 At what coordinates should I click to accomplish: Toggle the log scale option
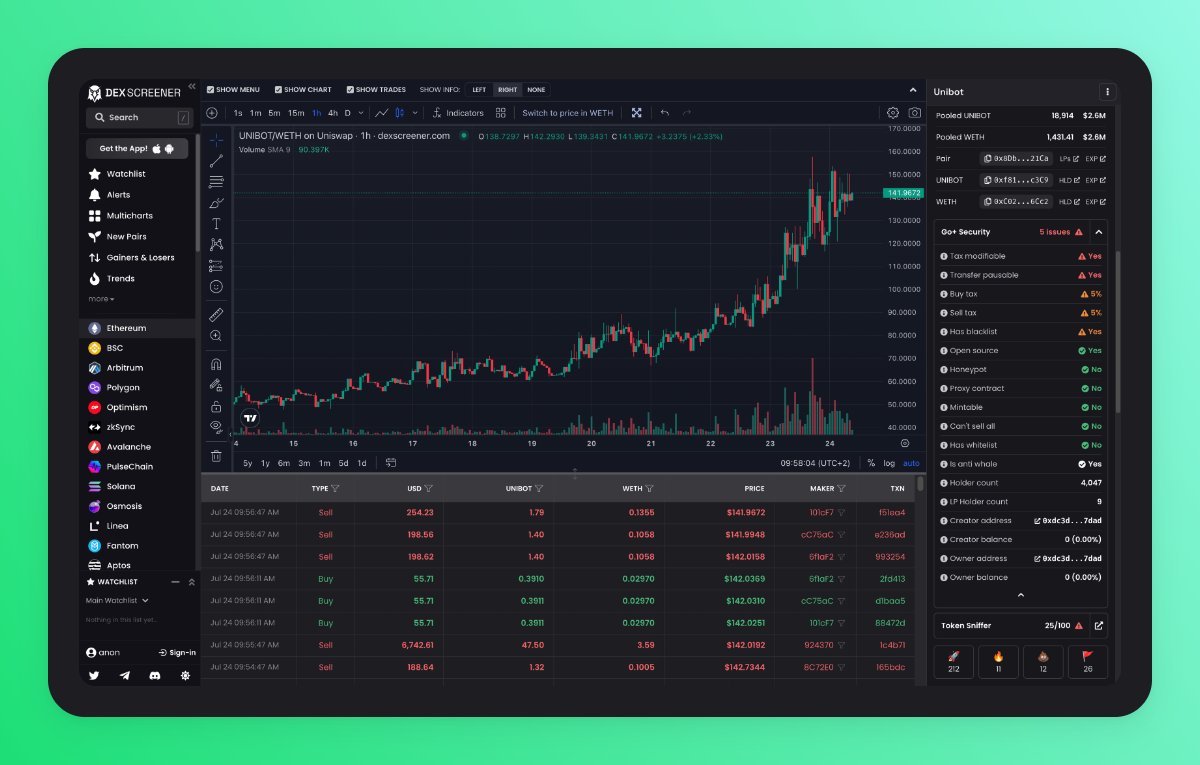tap(889, 463)
